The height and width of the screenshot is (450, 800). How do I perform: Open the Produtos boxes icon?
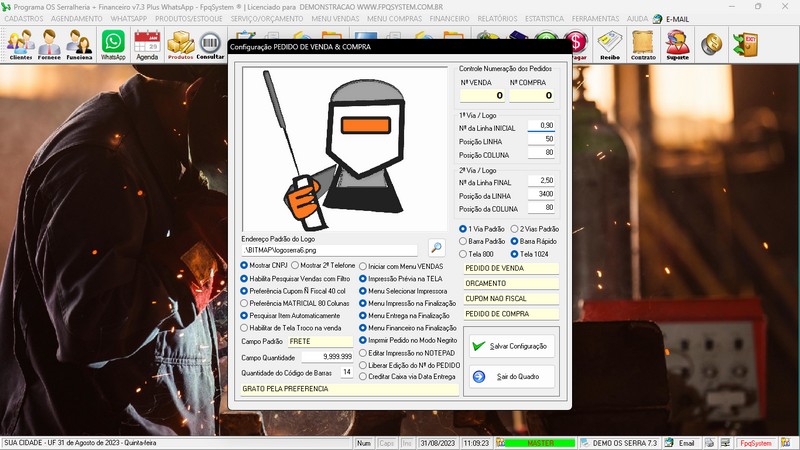(181, 44)
